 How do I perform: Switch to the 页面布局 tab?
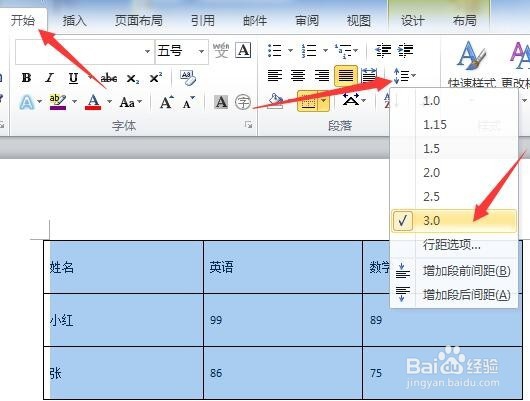pos(139,21)
